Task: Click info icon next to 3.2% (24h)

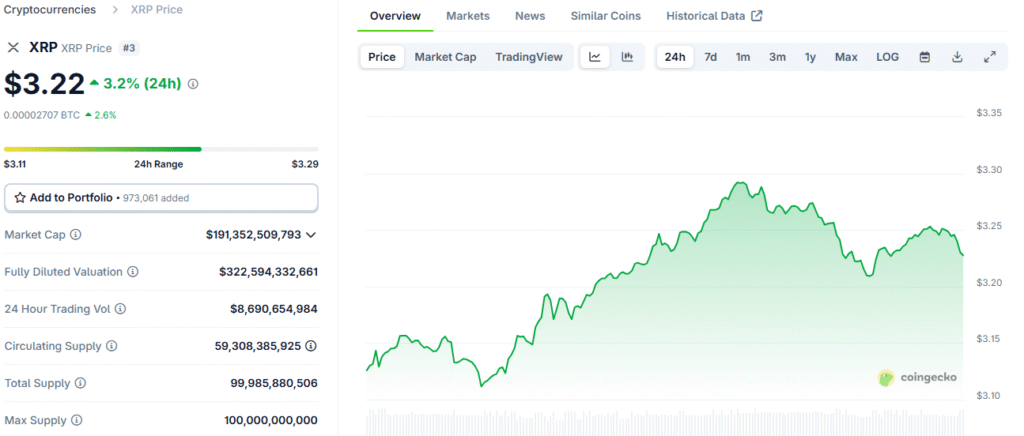Action: 193,84
